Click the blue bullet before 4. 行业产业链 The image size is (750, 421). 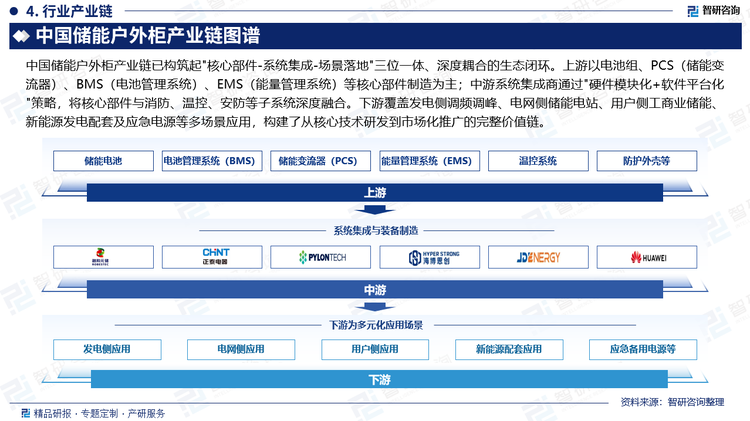(13, 11)
